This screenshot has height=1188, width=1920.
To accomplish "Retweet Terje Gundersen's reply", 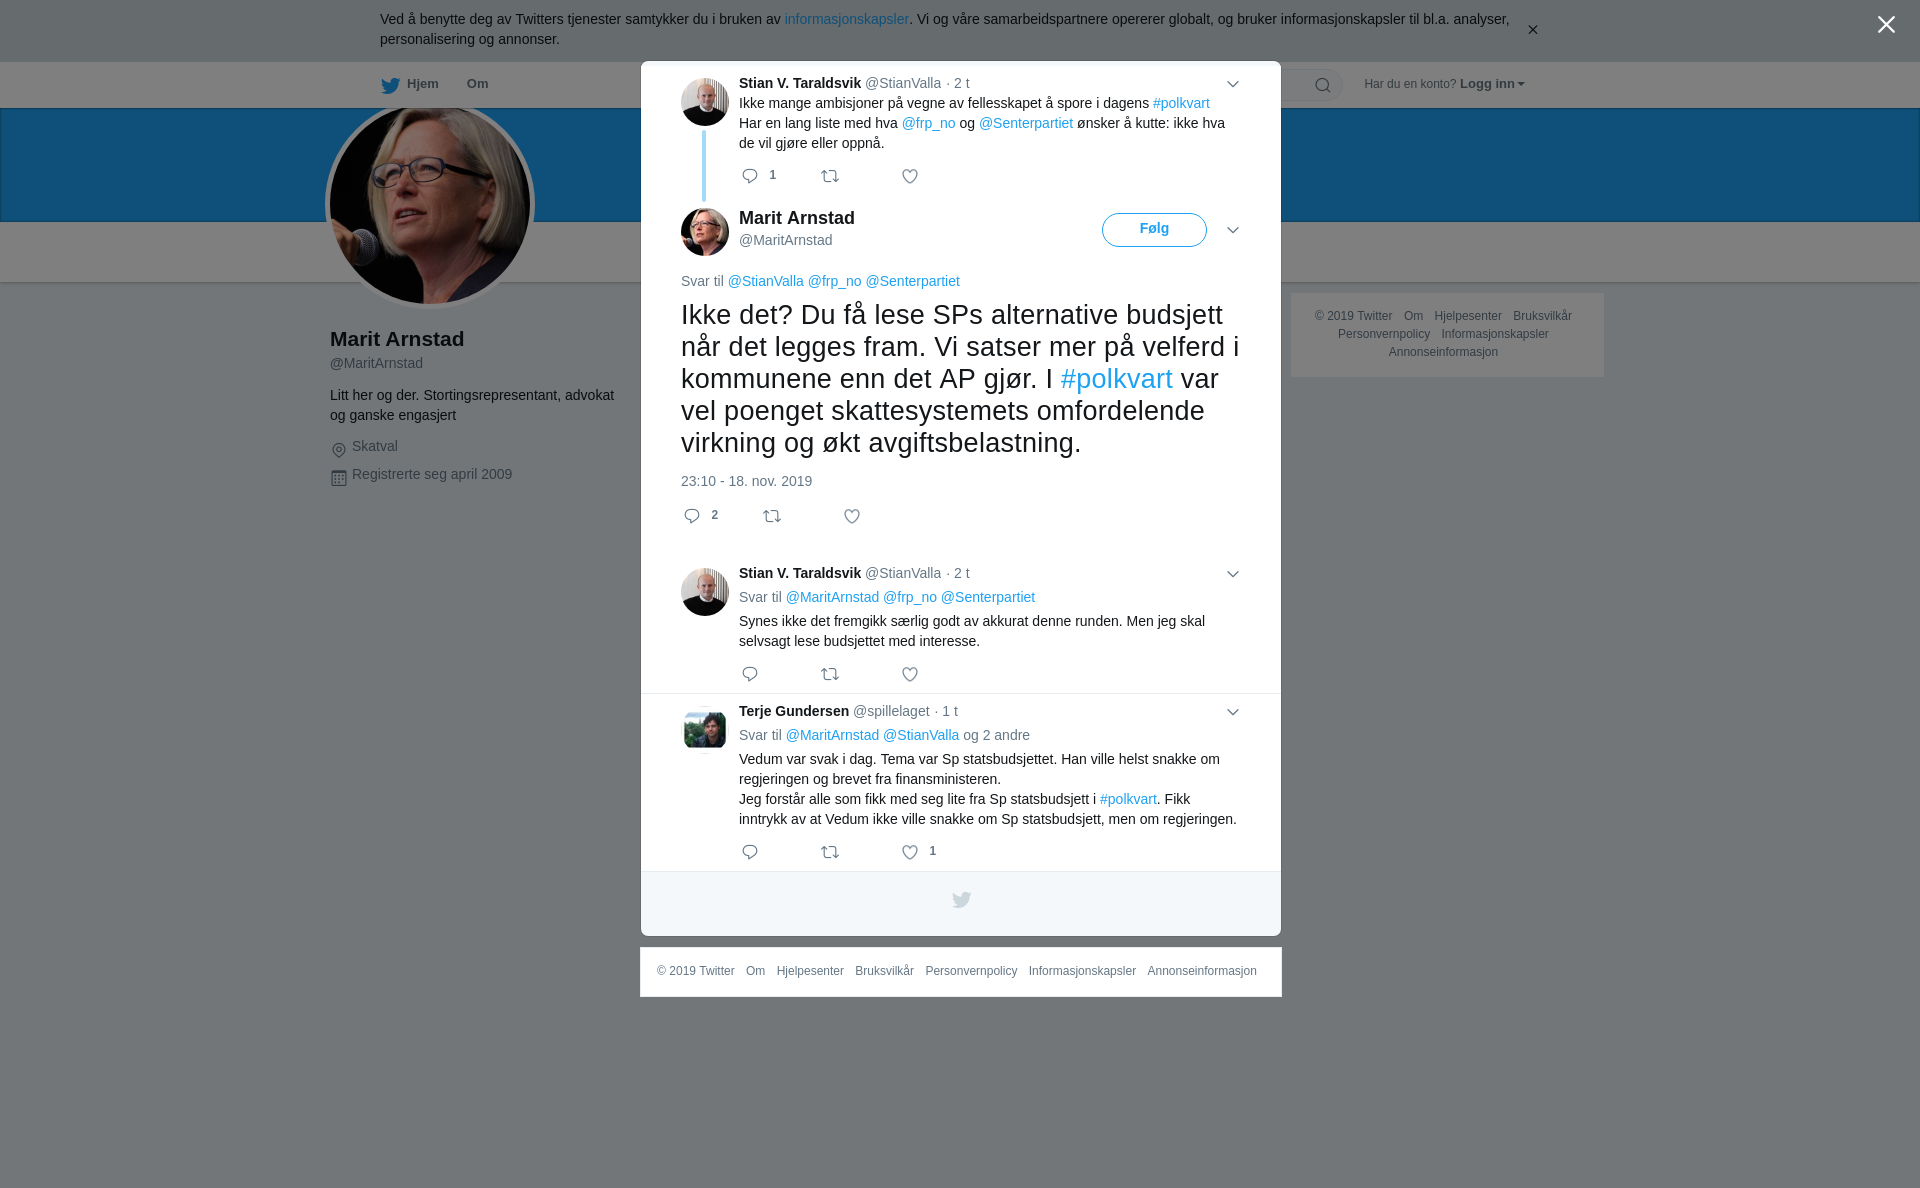I will coord(830,852).
